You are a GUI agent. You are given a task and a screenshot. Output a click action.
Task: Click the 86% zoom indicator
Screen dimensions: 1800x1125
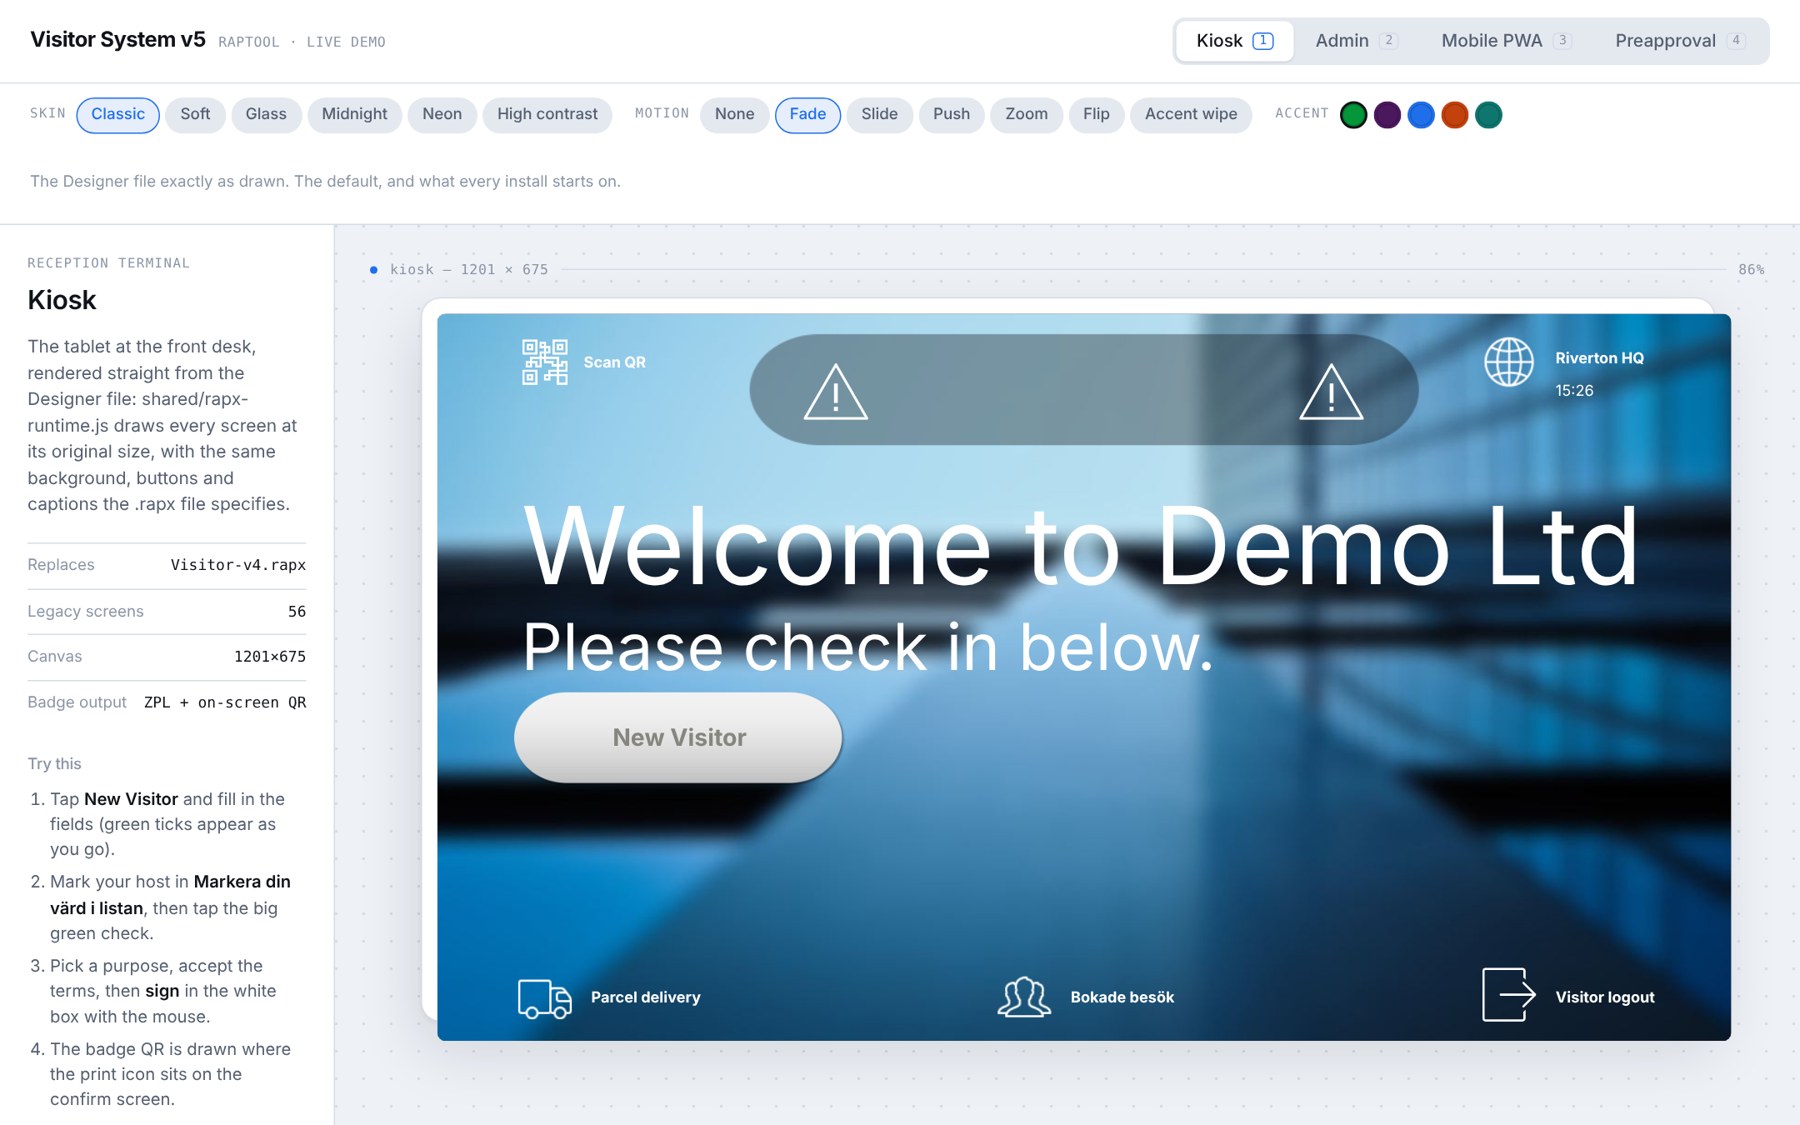click(x=1751, y=270)
